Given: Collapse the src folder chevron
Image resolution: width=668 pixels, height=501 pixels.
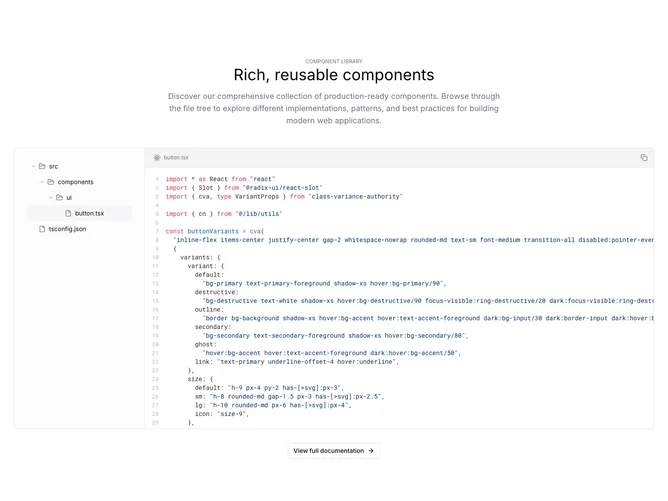Looking at the screenshot, I should pyautogui.click(x=33, y=166).
